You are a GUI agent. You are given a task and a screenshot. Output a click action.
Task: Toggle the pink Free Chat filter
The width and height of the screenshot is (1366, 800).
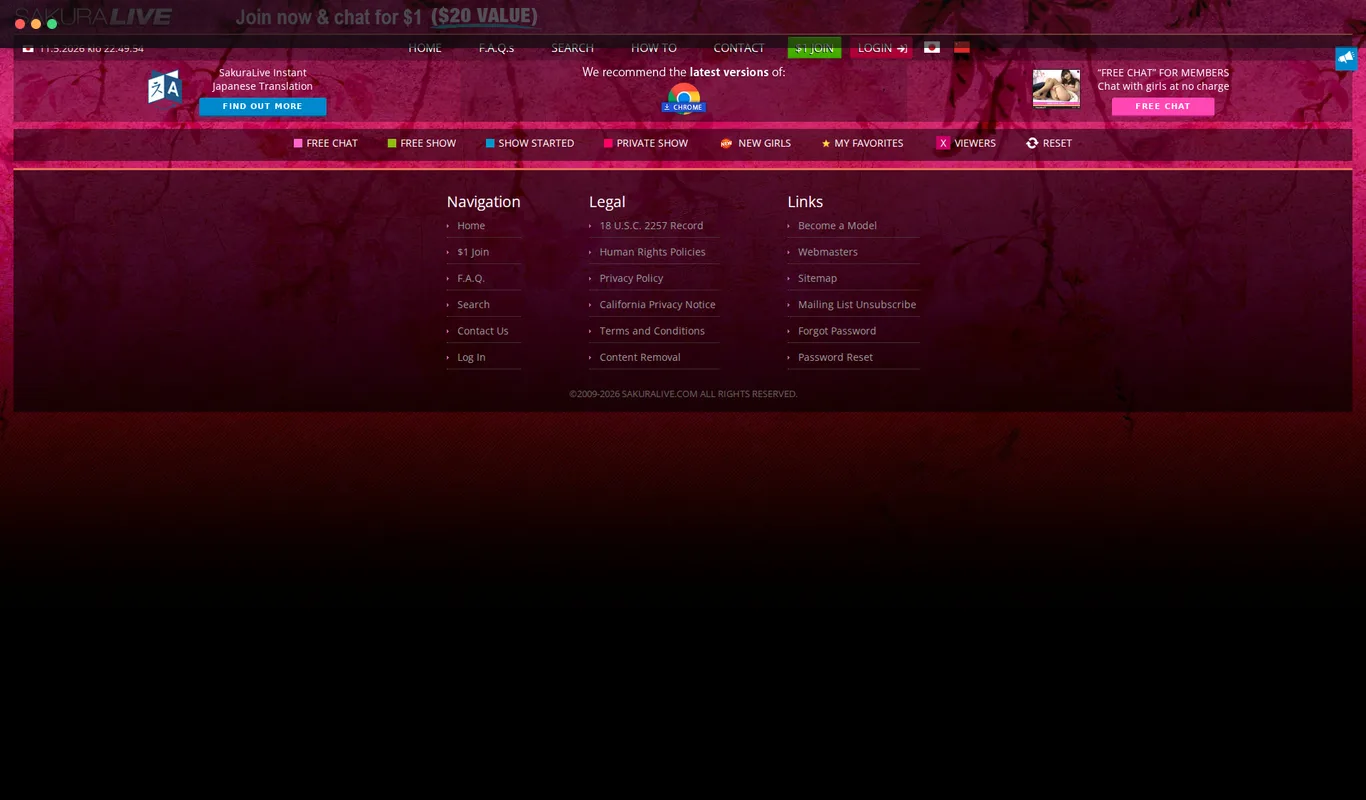[298, 143]
